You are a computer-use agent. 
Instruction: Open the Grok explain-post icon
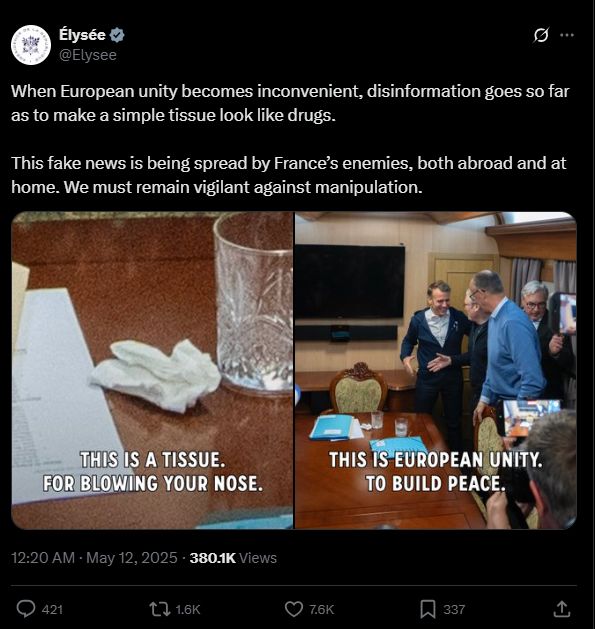[541, 35]
